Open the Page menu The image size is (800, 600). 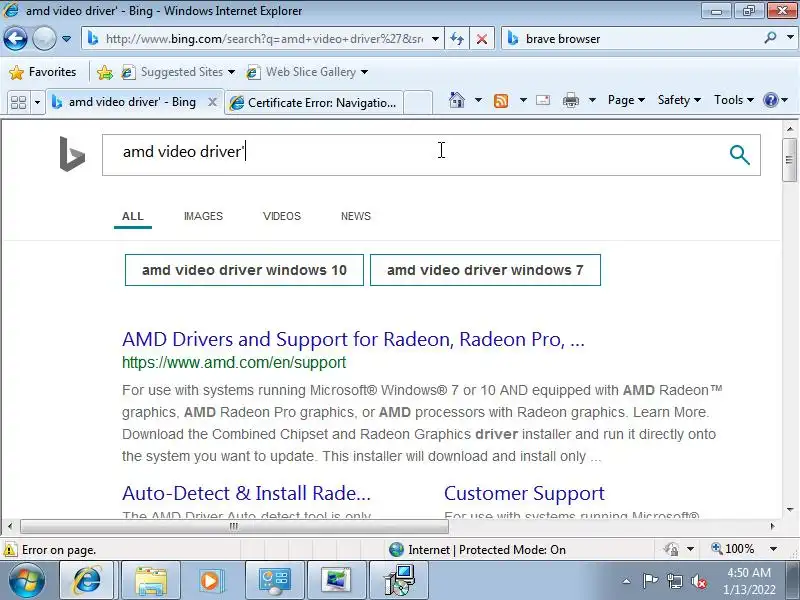pyautogui.click(x=626, y=100)
